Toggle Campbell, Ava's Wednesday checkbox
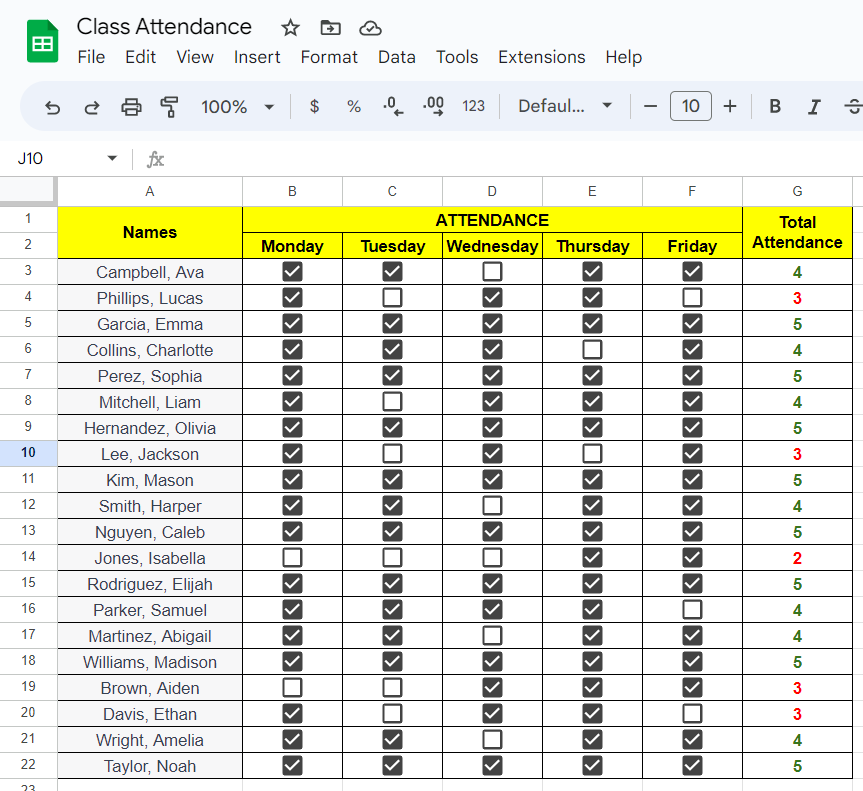Image resolution: width=863 pixels, height=791 pixels. tap(492, 271)
